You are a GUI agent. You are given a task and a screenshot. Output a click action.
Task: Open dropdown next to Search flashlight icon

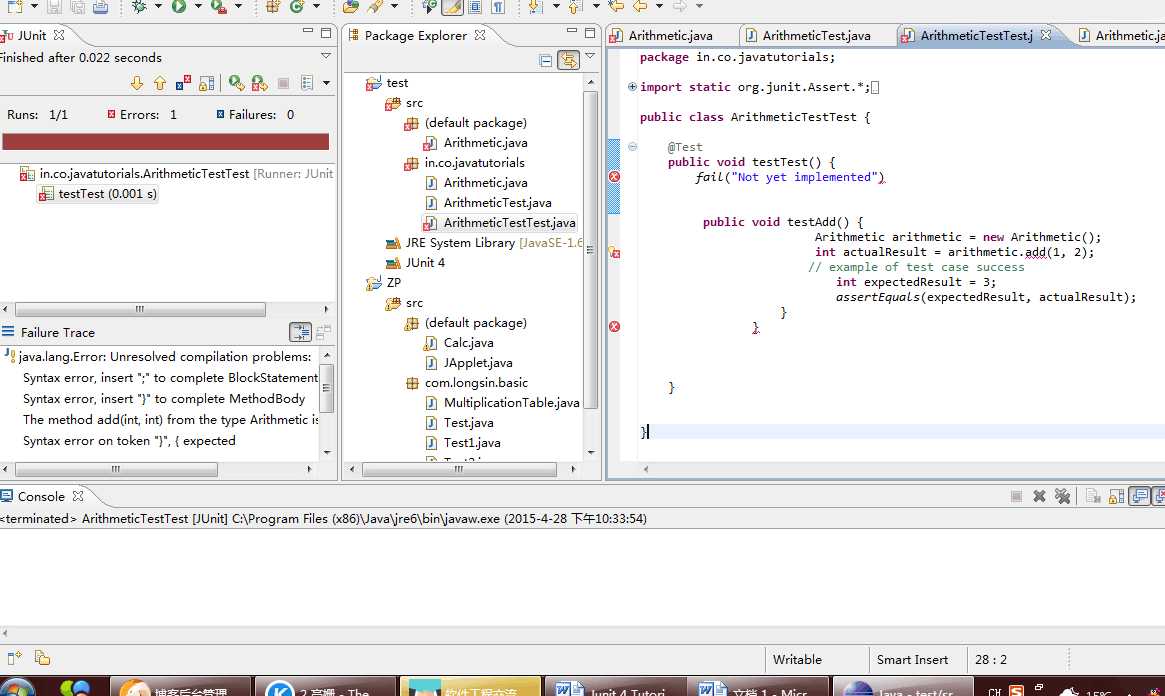coord(394,7)
